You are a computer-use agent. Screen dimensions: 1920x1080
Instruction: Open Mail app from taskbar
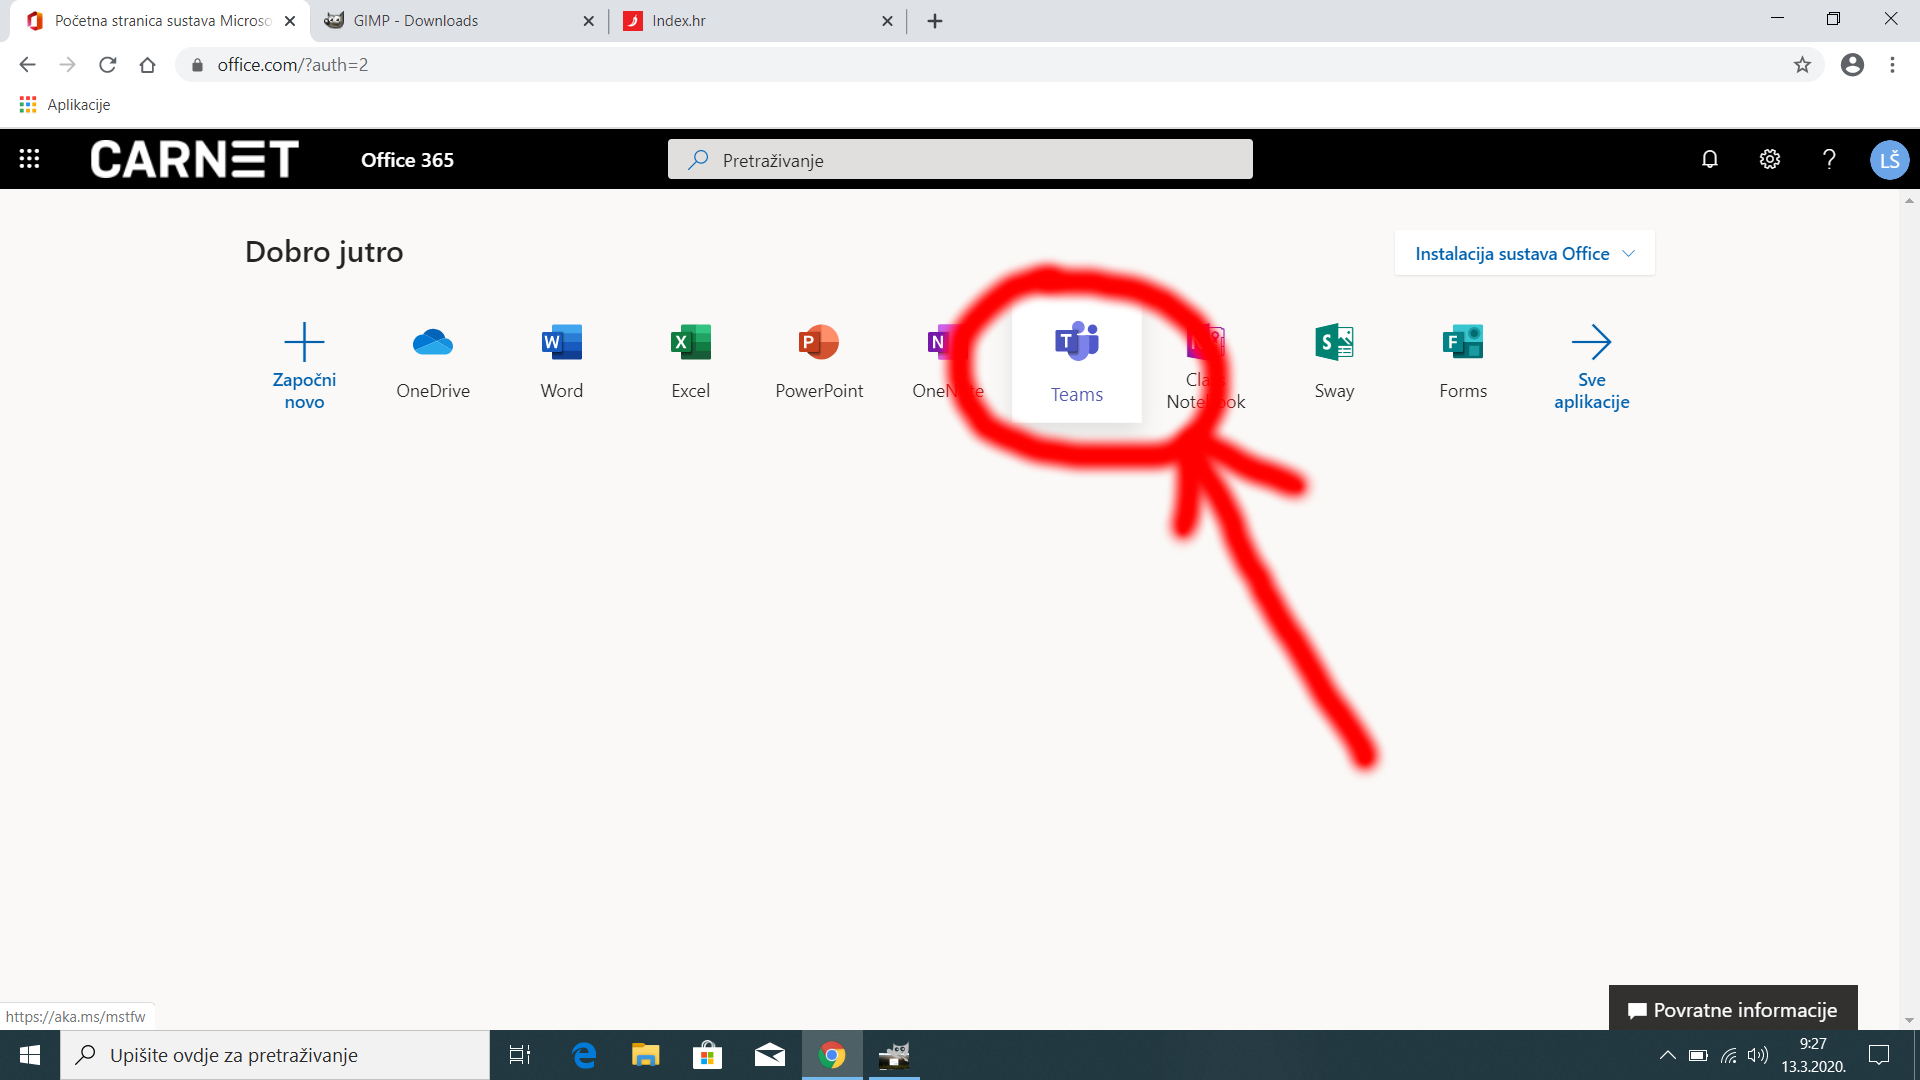pyautogui.click(x=770, y=1055)
